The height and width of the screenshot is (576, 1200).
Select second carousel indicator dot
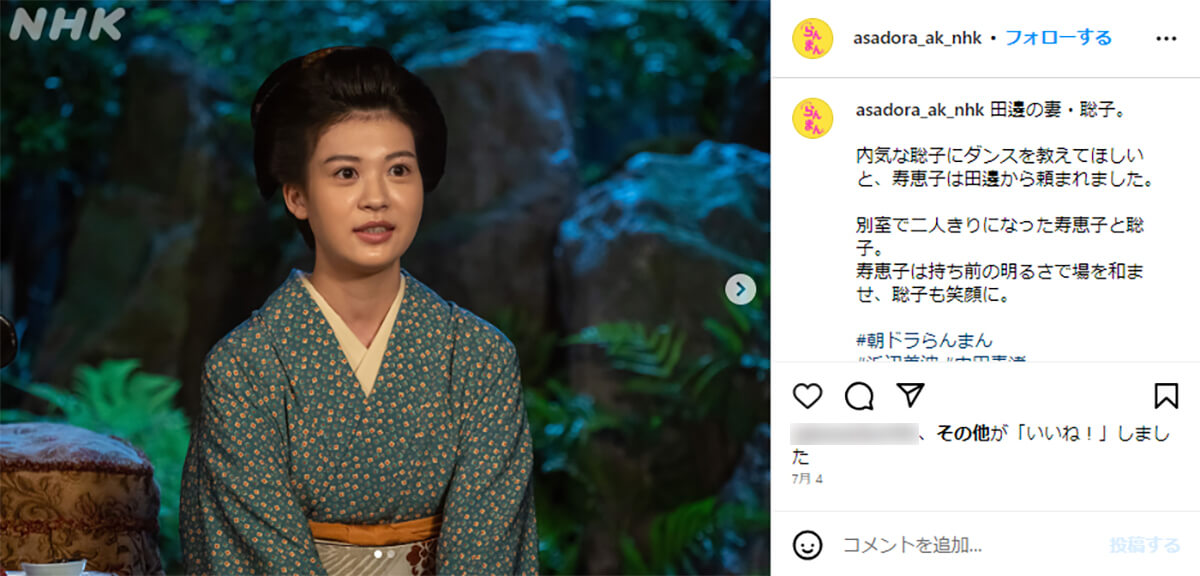click(x=391, y=553)
